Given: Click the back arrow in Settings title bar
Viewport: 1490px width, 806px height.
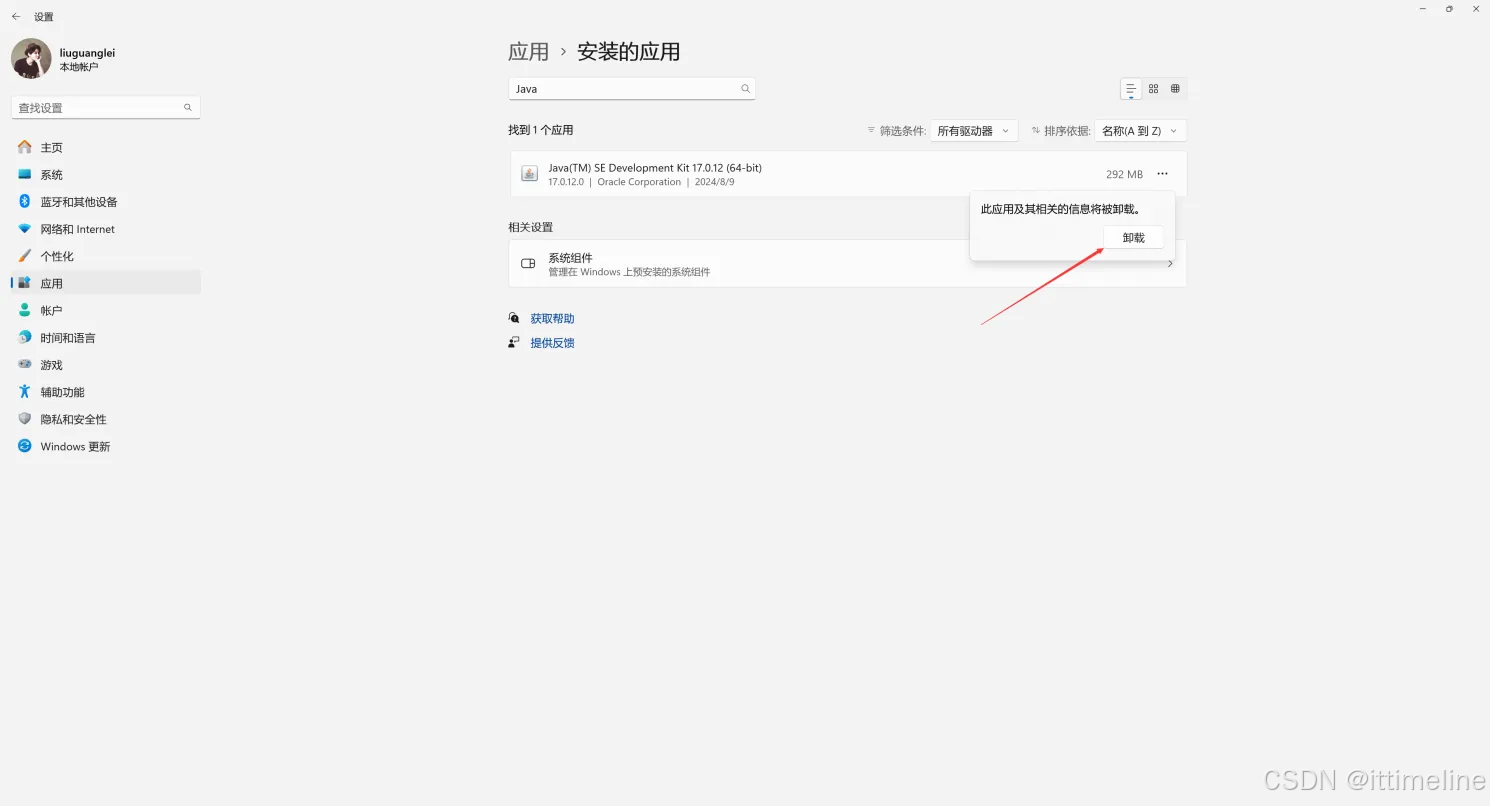Looking at the screenshot, I should point(16,17).
